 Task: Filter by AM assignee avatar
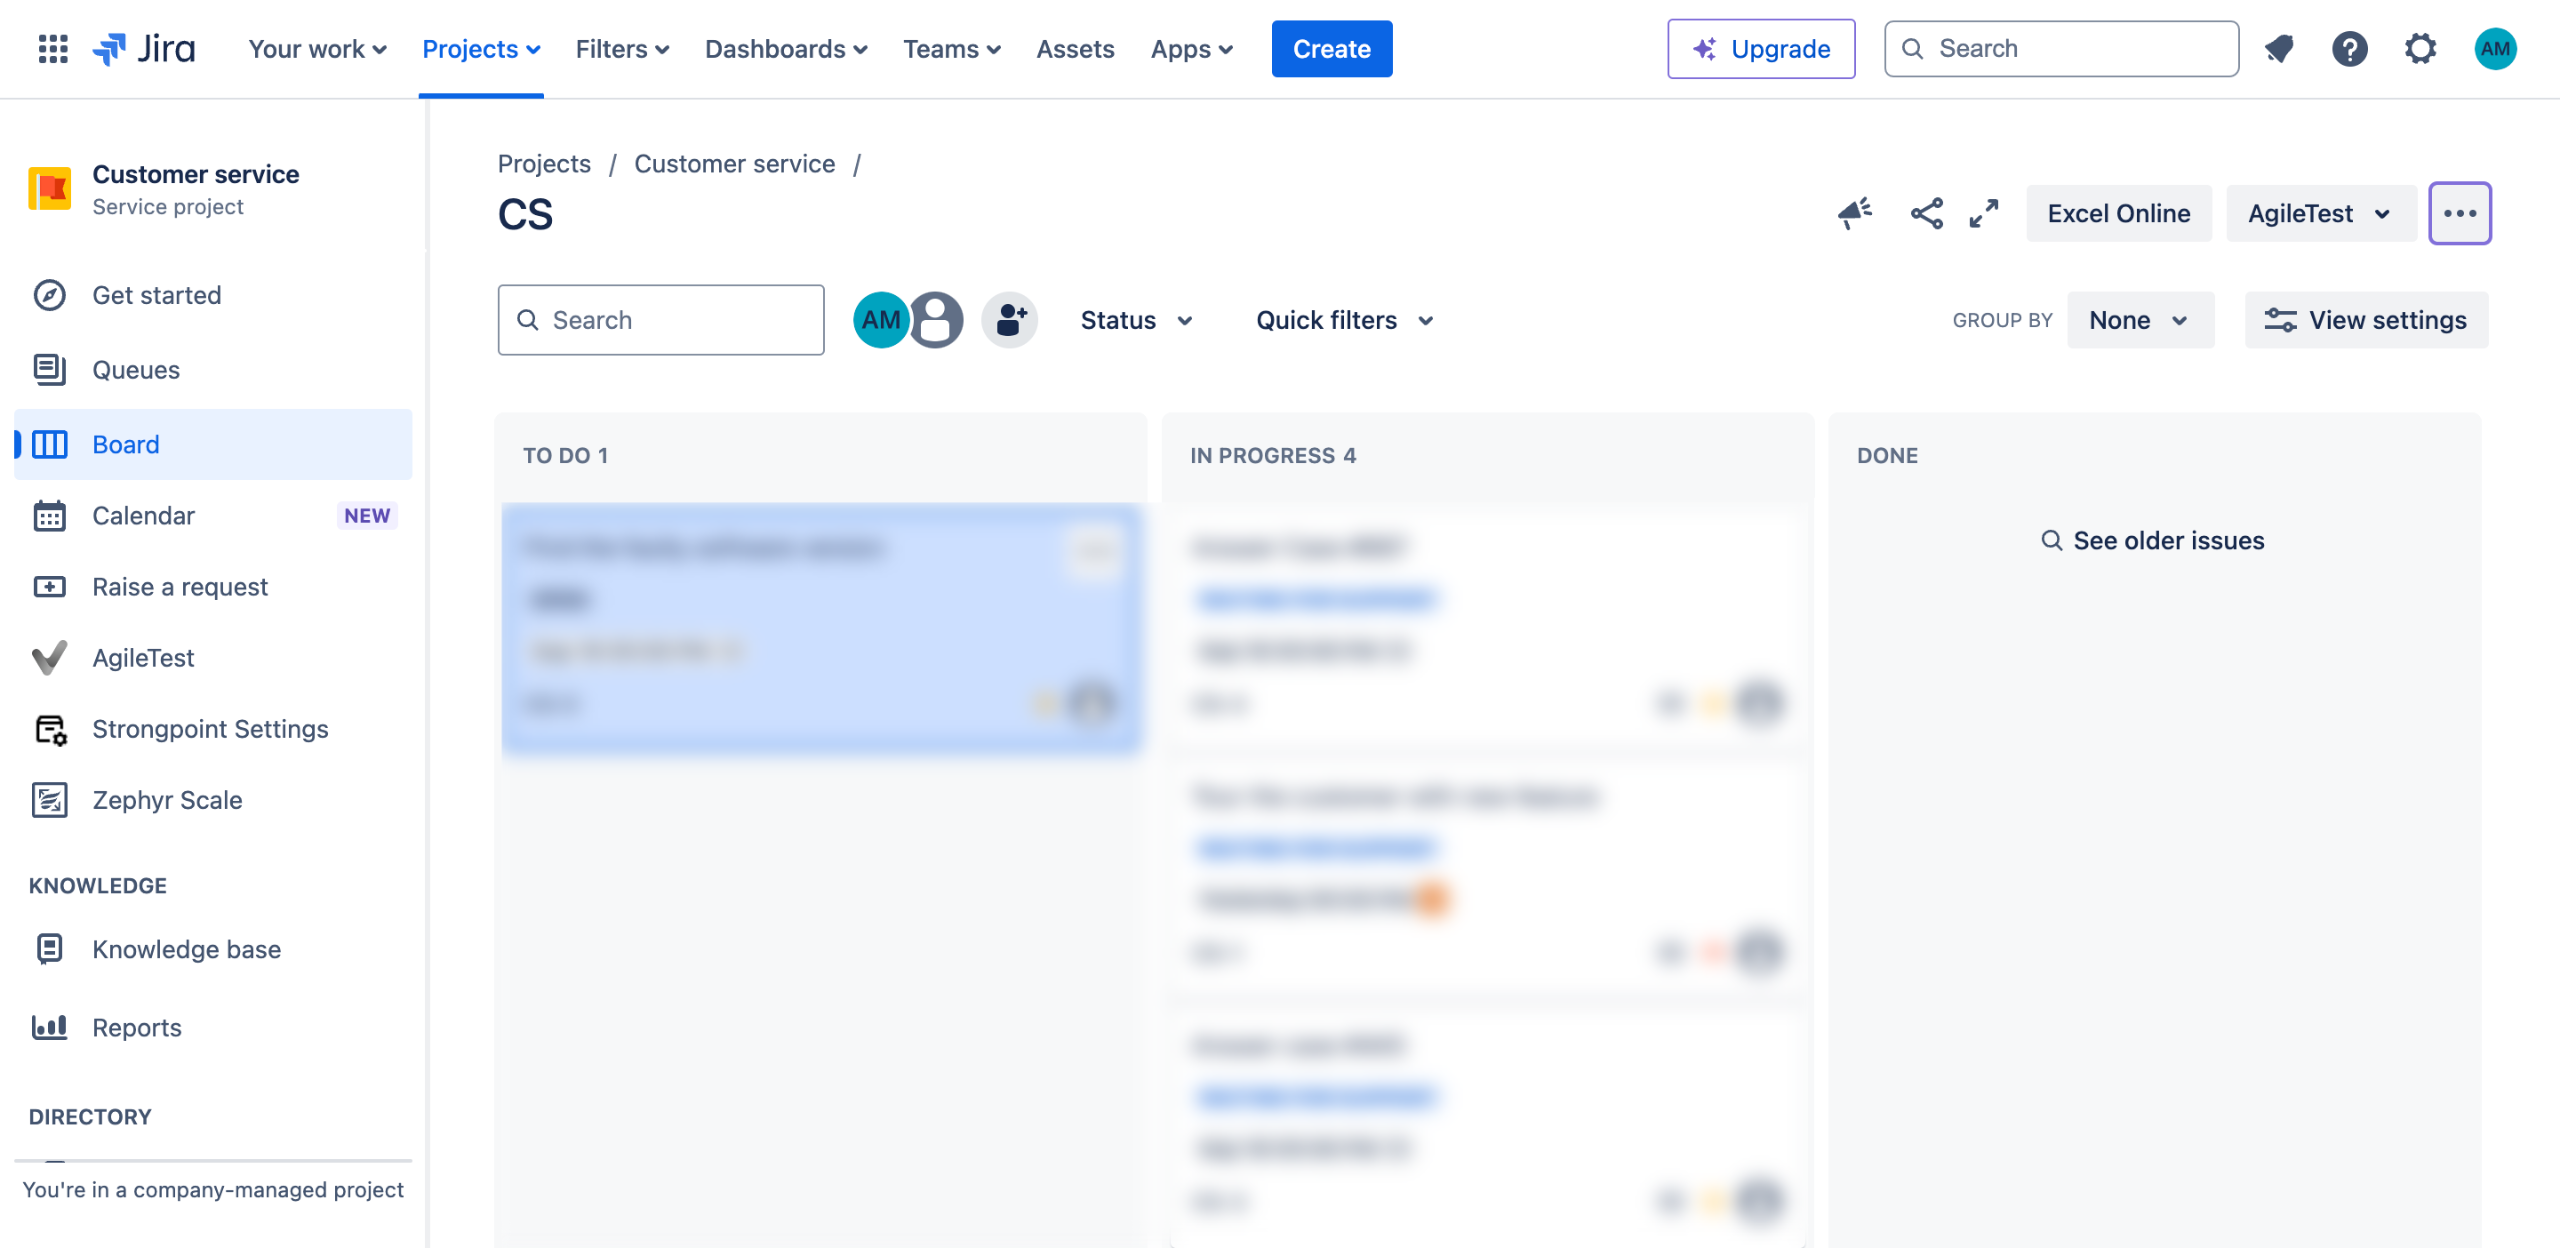[x=879, y=320]
